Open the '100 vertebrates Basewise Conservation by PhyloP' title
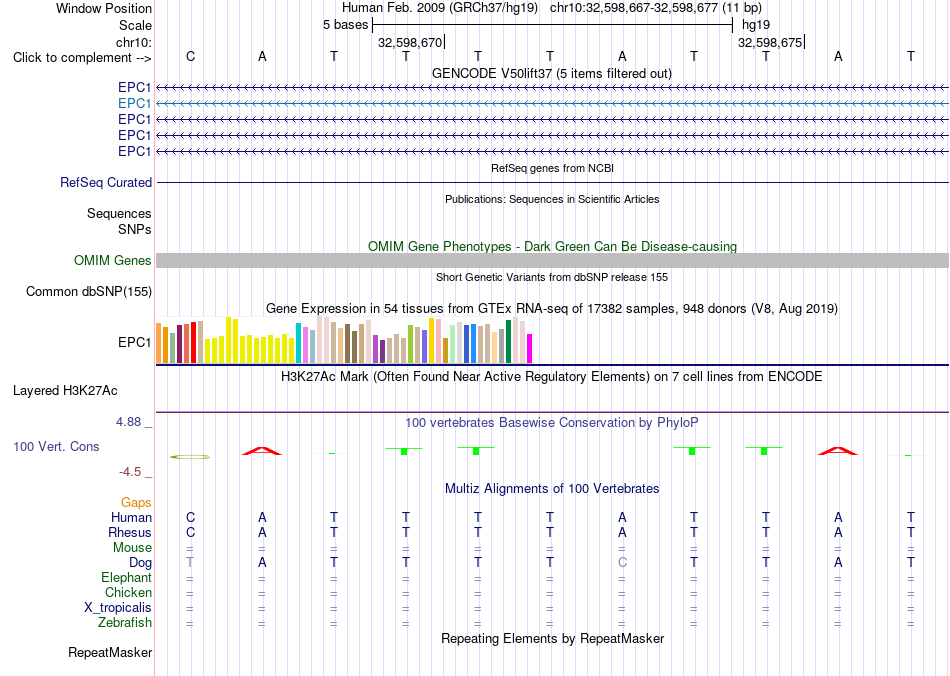Screen dimensions: 950x676 (551, 422)
